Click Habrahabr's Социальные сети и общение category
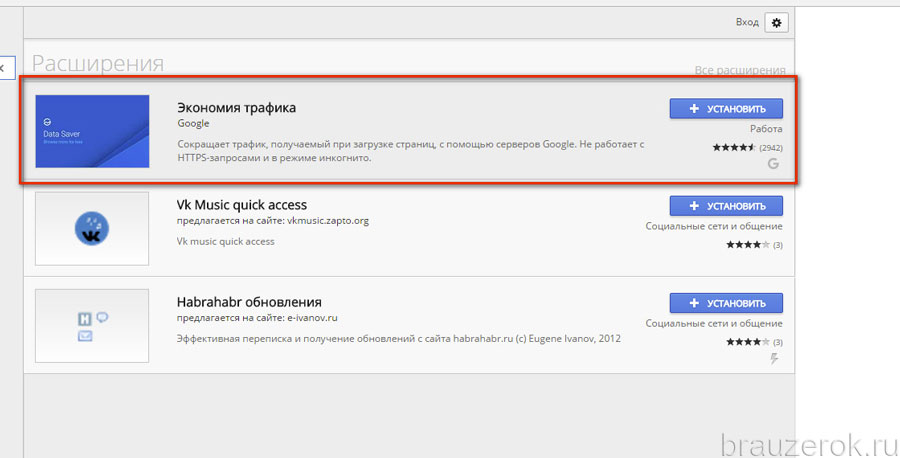This screenshot has height=458, width=900. coord(714,323)
